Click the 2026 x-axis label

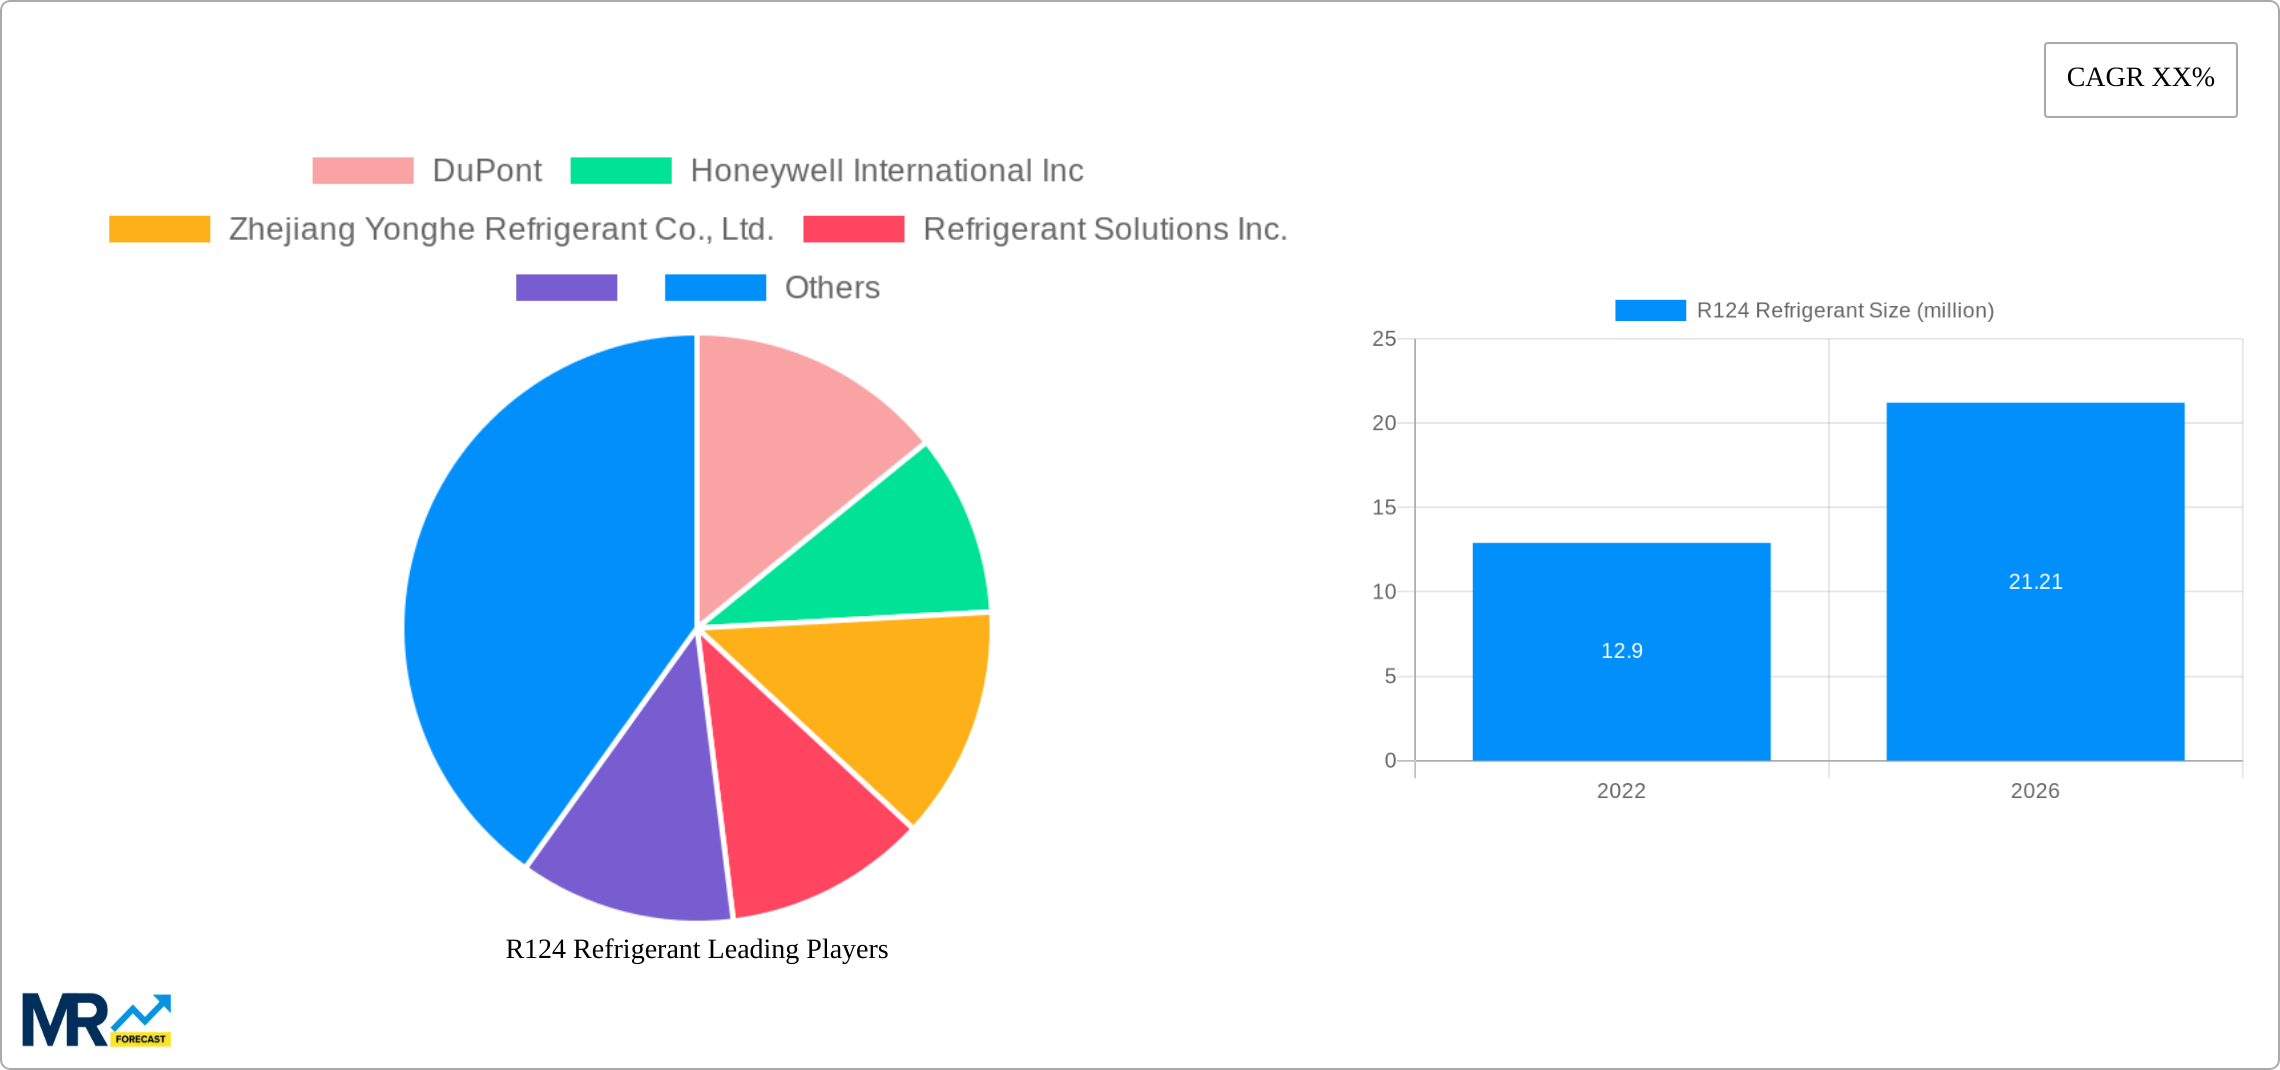tap(2035, 792)
